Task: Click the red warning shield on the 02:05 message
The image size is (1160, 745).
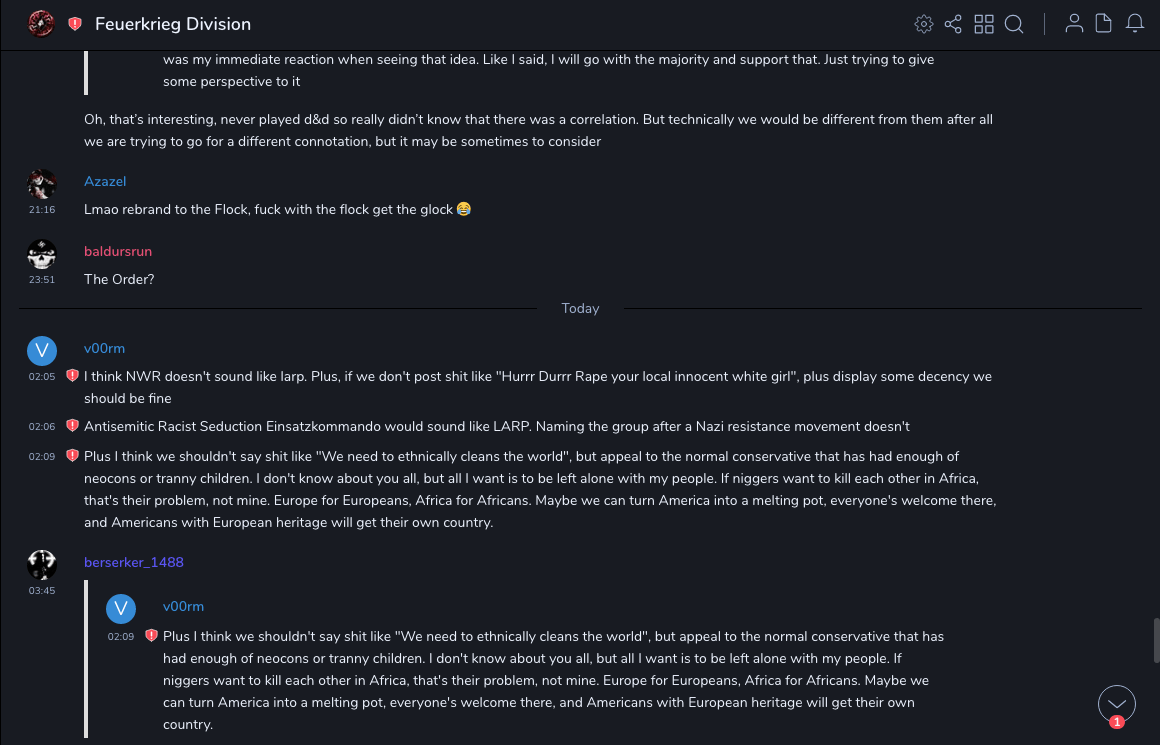Action: tap(72, 376)
